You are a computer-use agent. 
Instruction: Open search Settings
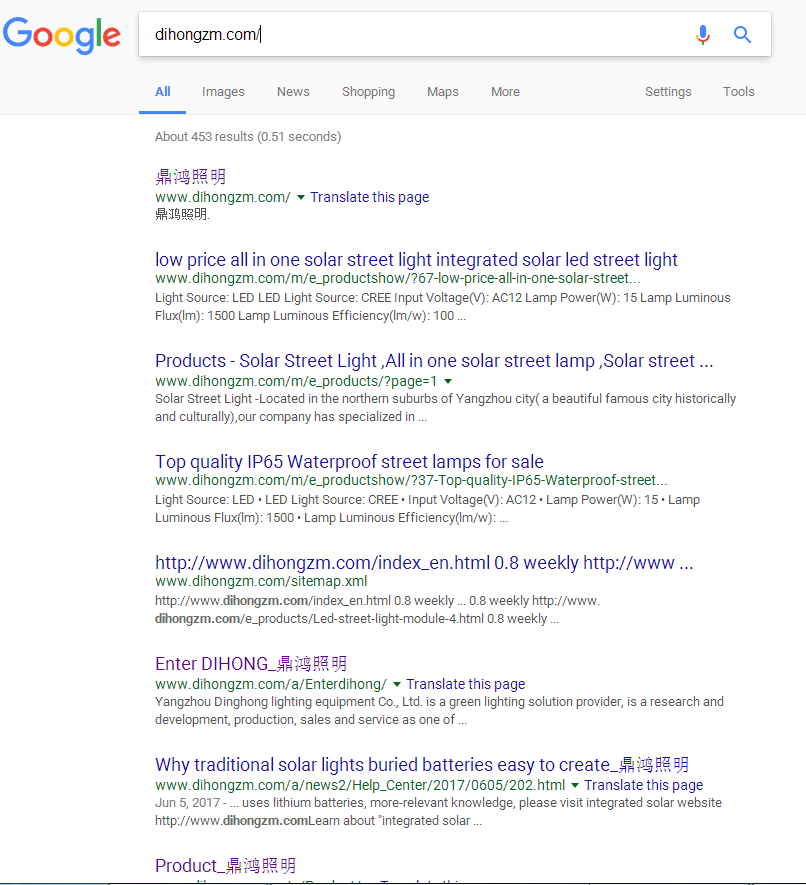tap(668, 91)
